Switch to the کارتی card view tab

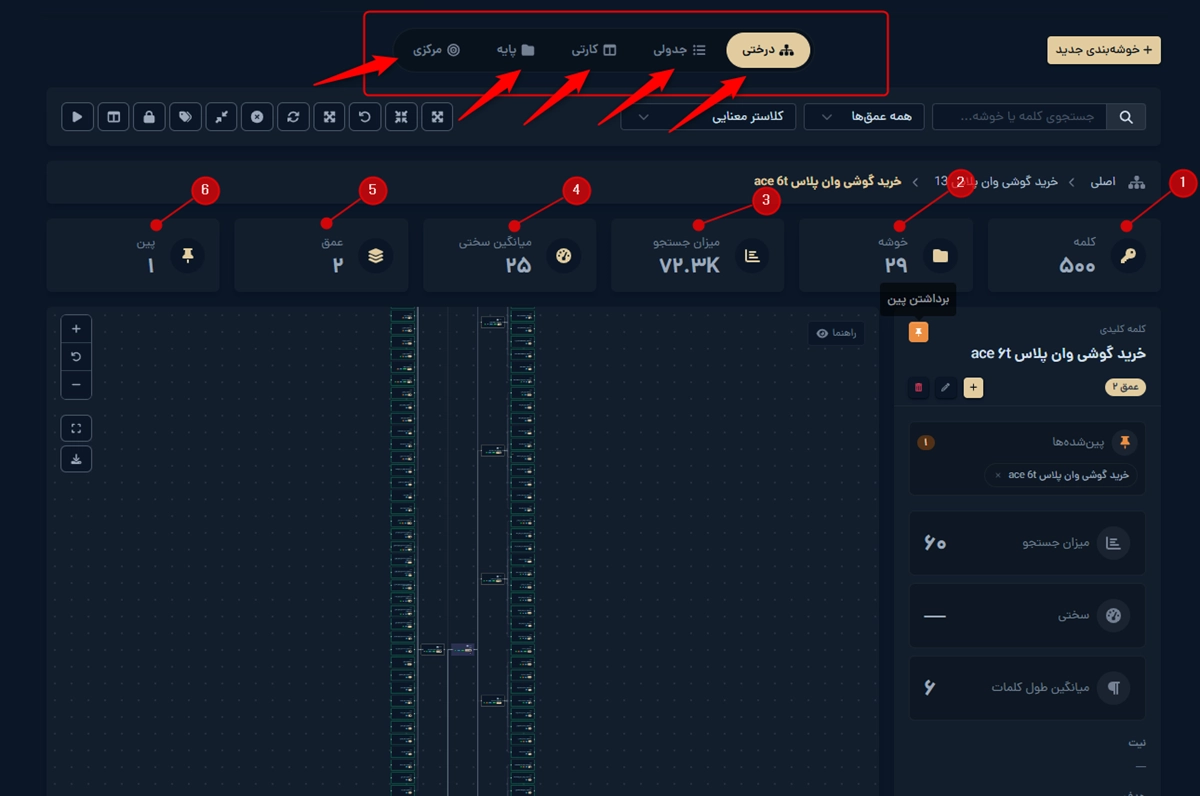coord(593,50)
